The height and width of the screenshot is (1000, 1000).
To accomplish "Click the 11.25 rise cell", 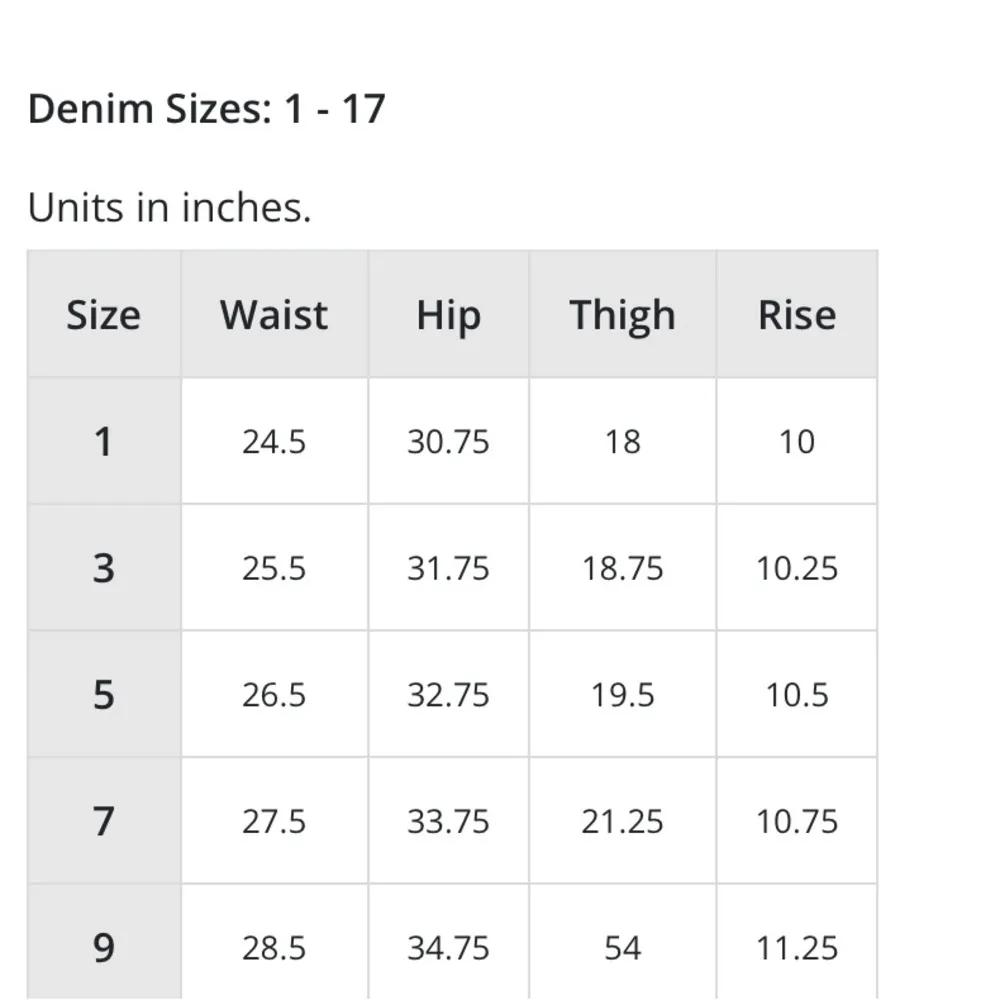I will coord(797,947).
